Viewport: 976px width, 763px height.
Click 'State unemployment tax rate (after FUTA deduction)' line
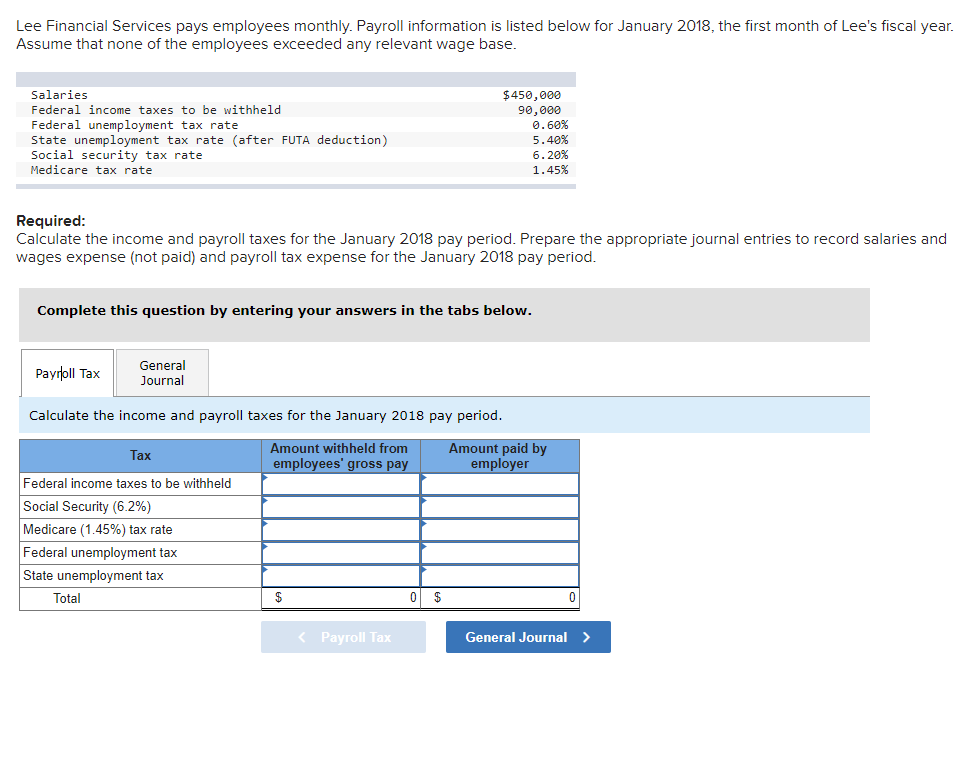(209, 140)
